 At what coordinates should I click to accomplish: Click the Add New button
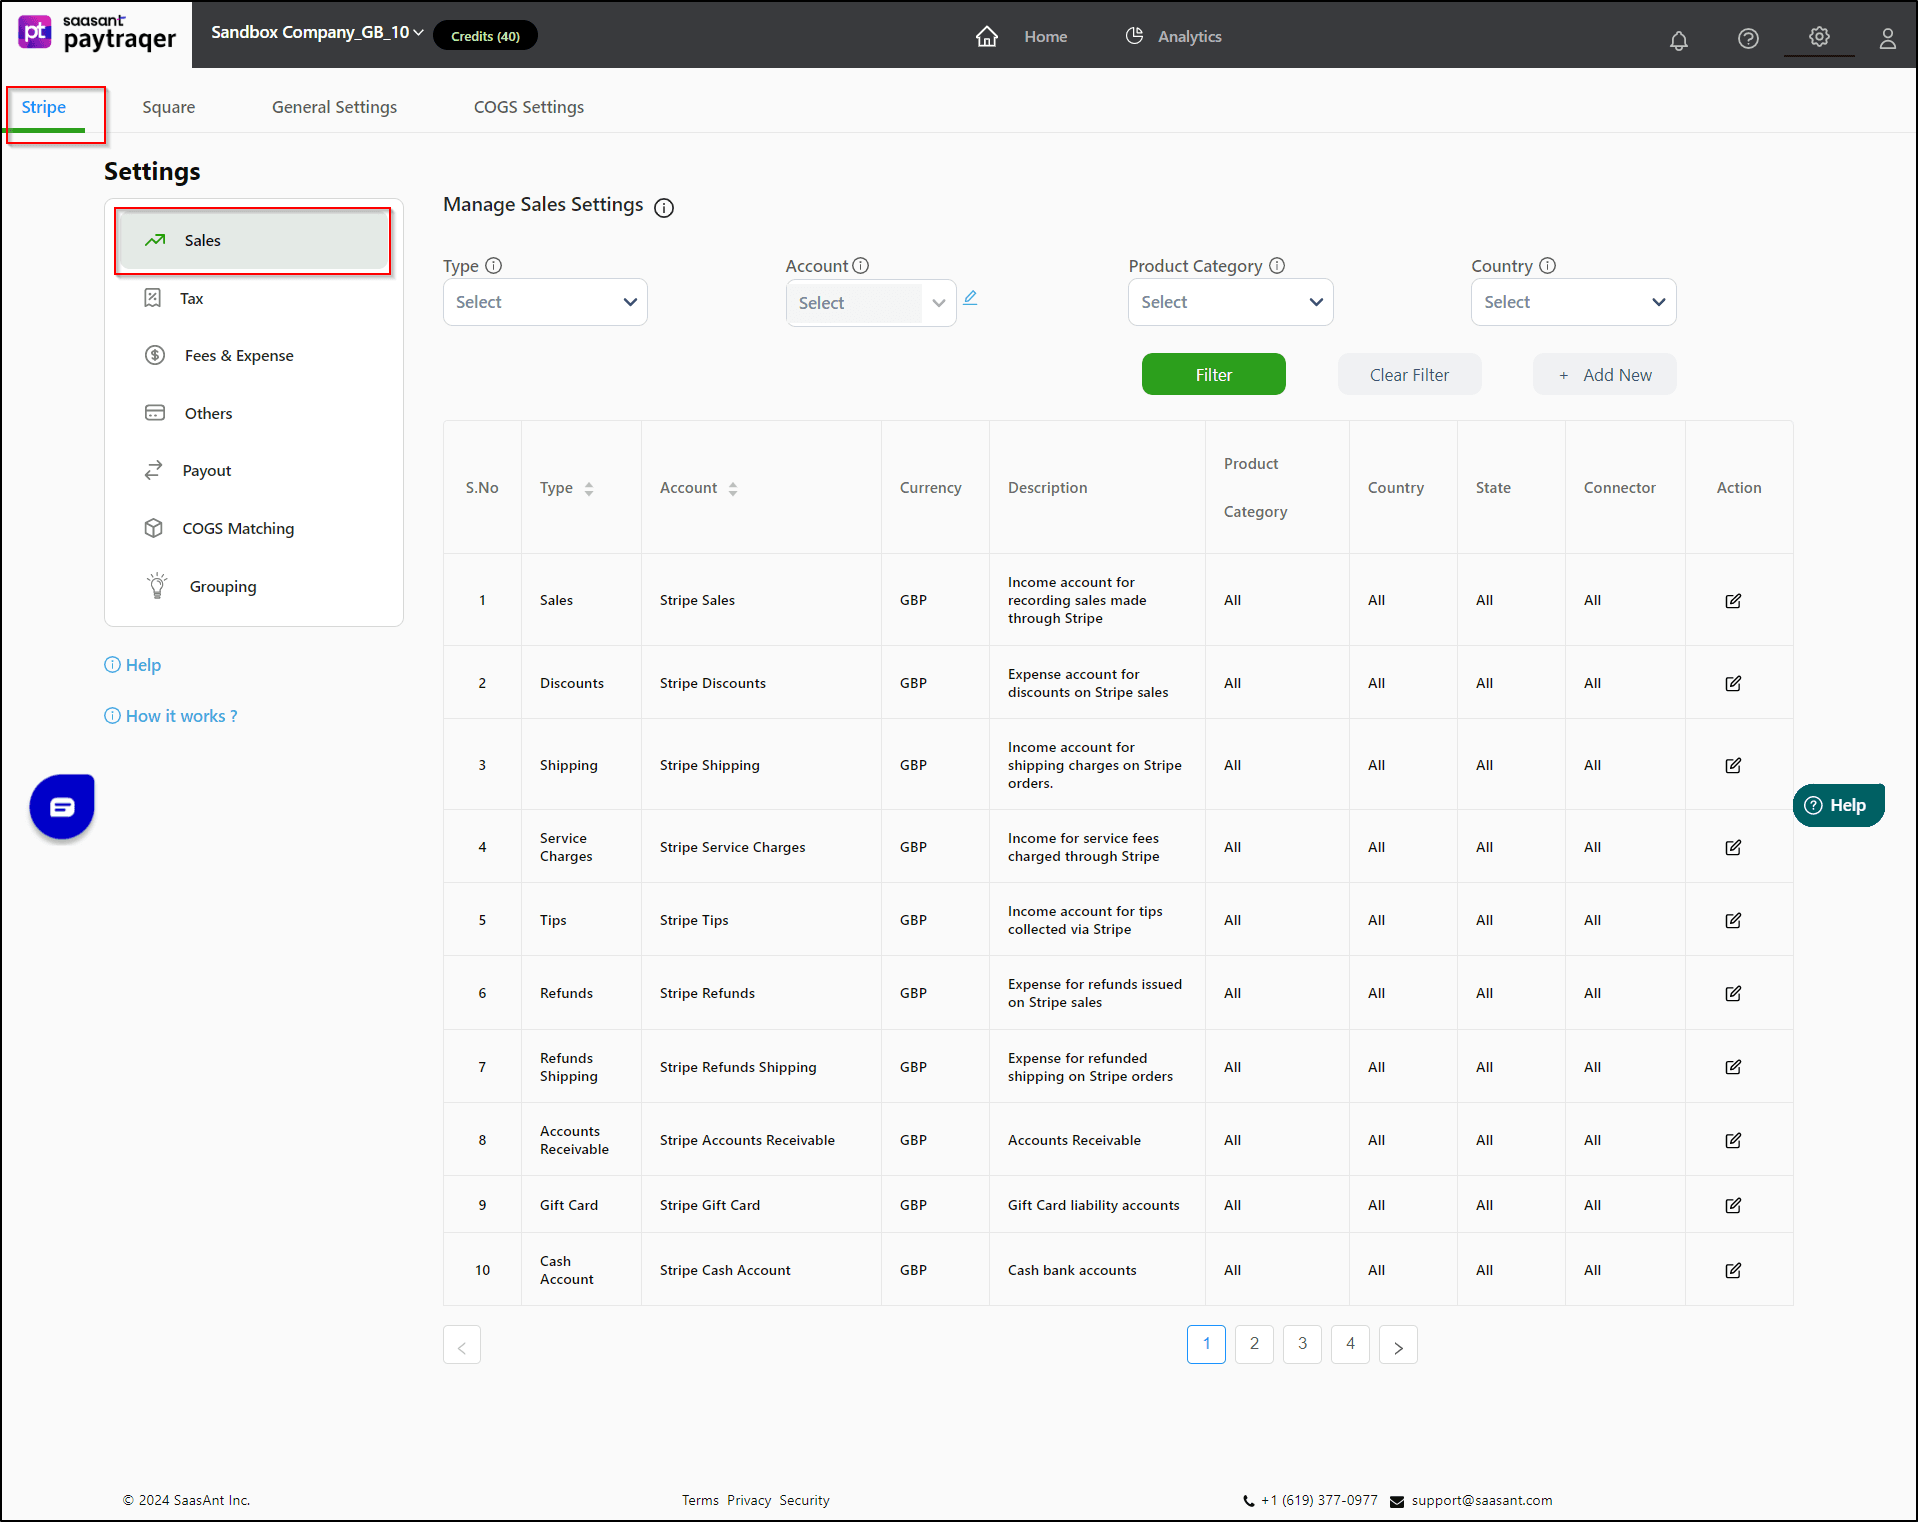click(1604, 374)
